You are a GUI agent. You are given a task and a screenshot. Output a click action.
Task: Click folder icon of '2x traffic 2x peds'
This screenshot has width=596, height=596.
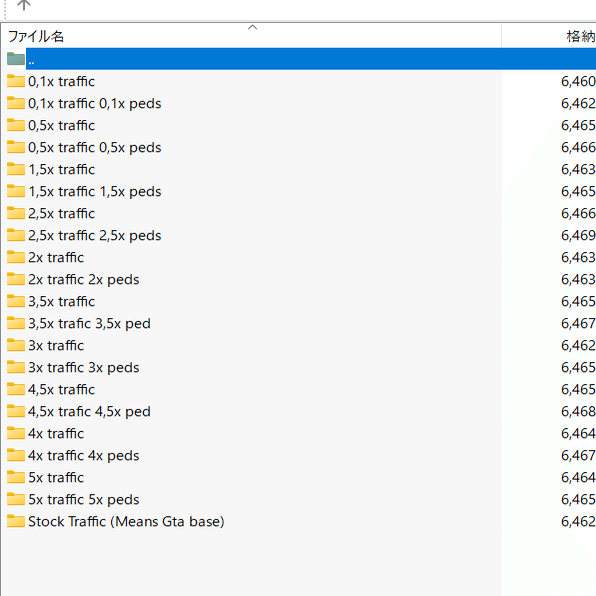click(16, 279)
